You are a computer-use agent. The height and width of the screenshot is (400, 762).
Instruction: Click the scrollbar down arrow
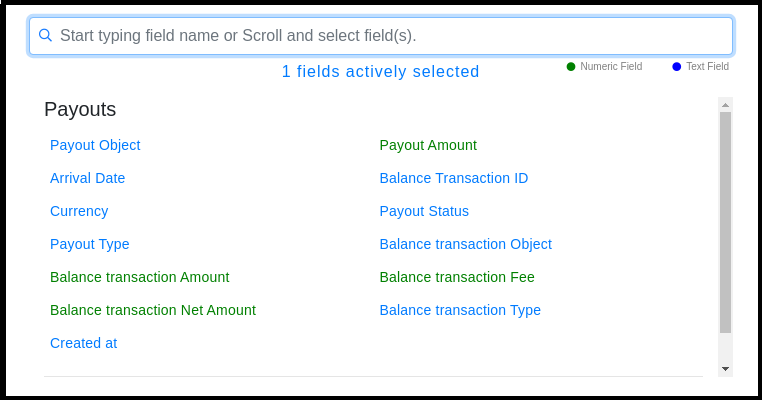pos(725,369)
